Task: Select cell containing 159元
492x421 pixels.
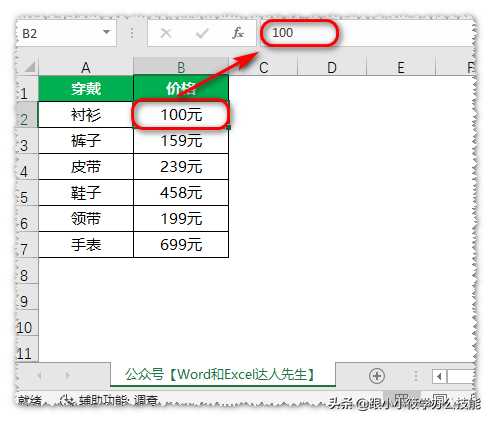Action: pyautogui.click(x=181, y=141)
